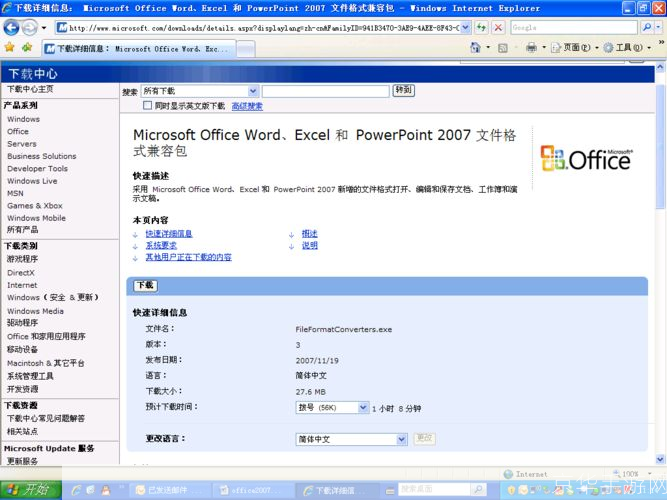Open the Windows product family link
Viewport: 667px width, 500px height.
(23, 119)
